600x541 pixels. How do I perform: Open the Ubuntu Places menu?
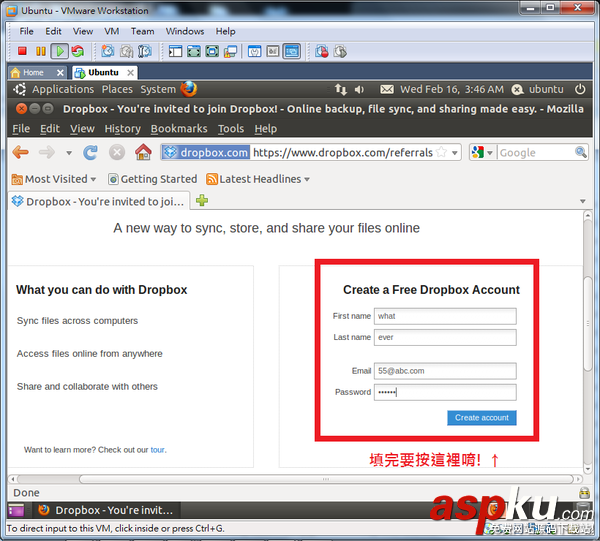pyautogui.click(x=117, y=89)
